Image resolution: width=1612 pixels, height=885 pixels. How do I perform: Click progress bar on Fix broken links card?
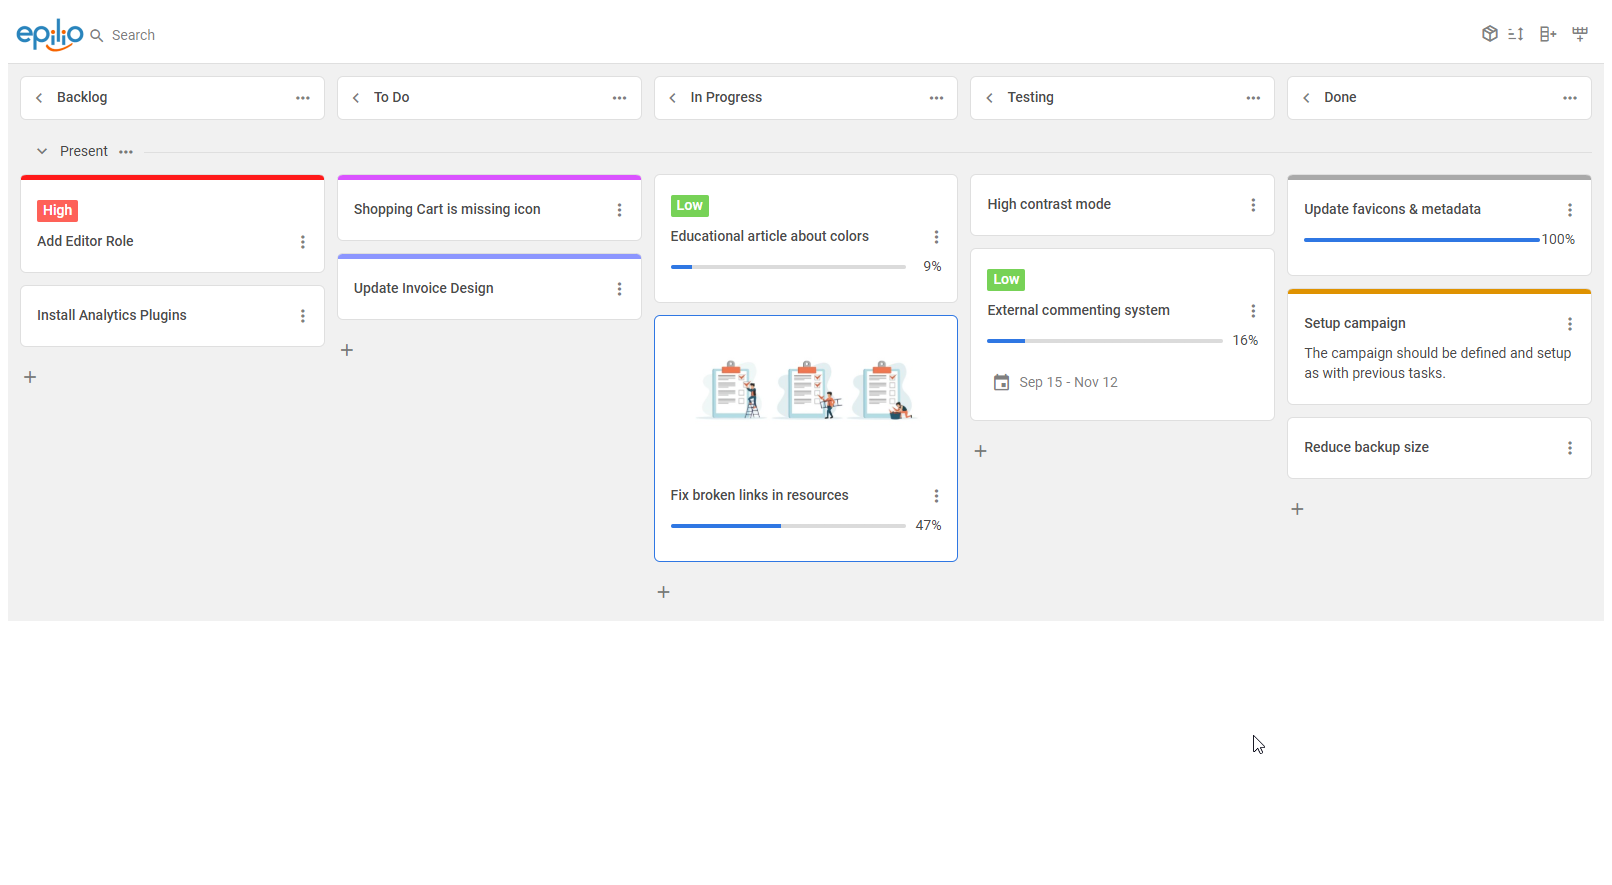tap(788, 526)
